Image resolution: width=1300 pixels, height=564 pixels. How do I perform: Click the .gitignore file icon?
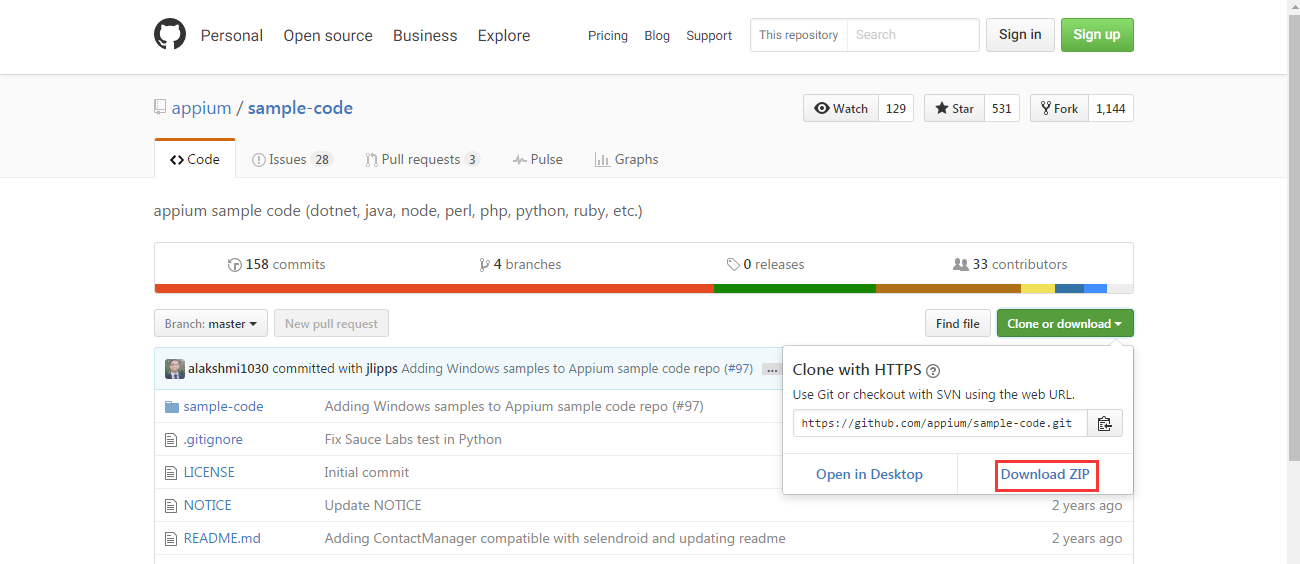pyautogui.click(x=171, y=440)
